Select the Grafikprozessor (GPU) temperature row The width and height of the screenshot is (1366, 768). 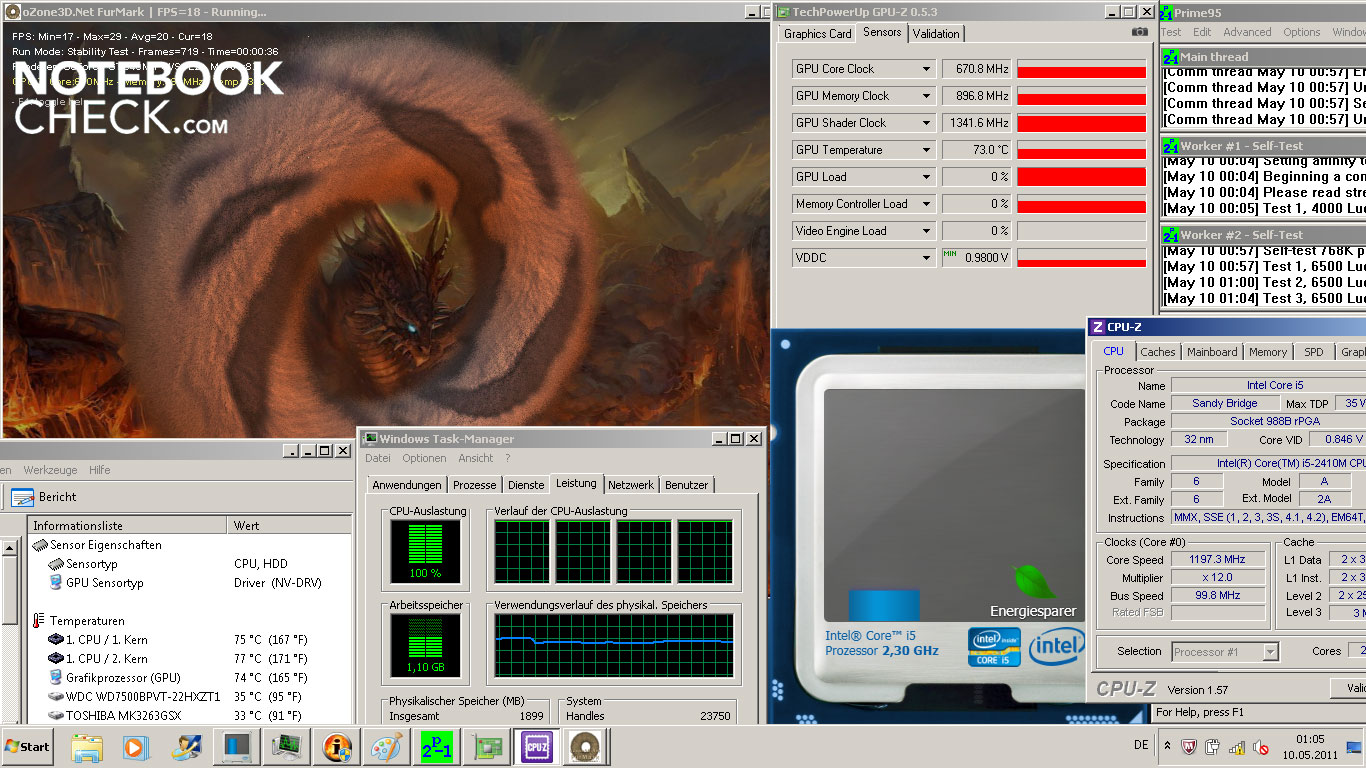point(190,677)
